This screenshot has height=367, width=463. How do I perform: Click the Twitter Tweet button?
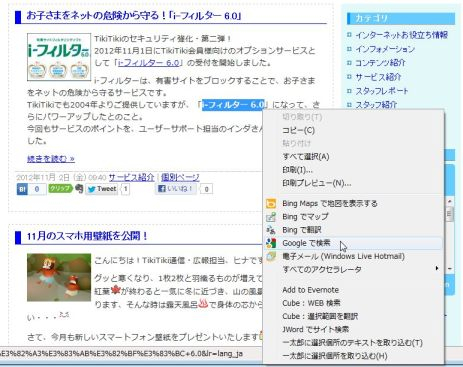(x=102, y=189)
